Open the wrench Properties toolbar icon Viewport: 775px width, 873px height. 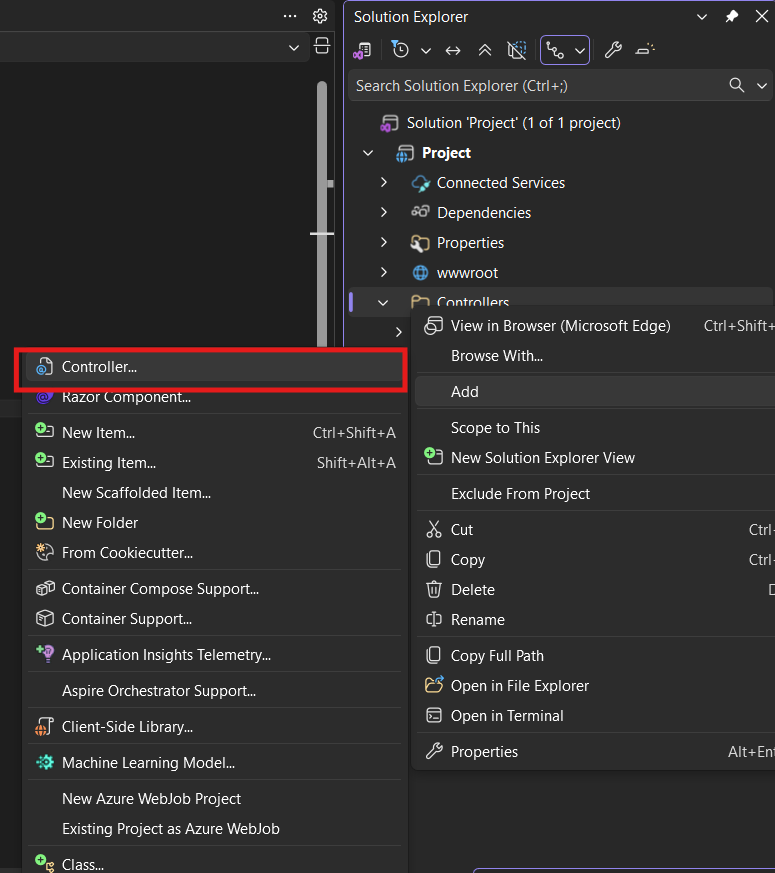coord(613,50)
